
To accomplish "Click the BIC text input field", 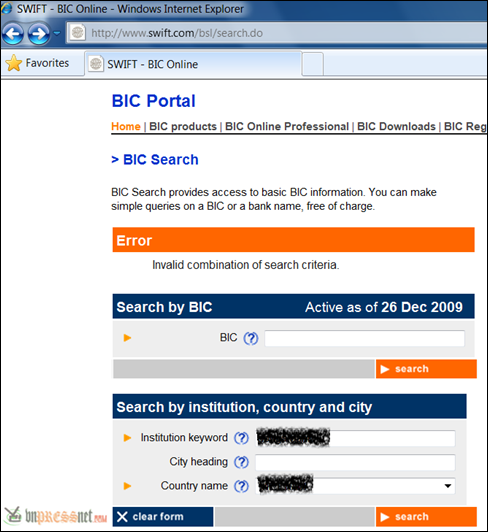I will [x=364, y=338].
